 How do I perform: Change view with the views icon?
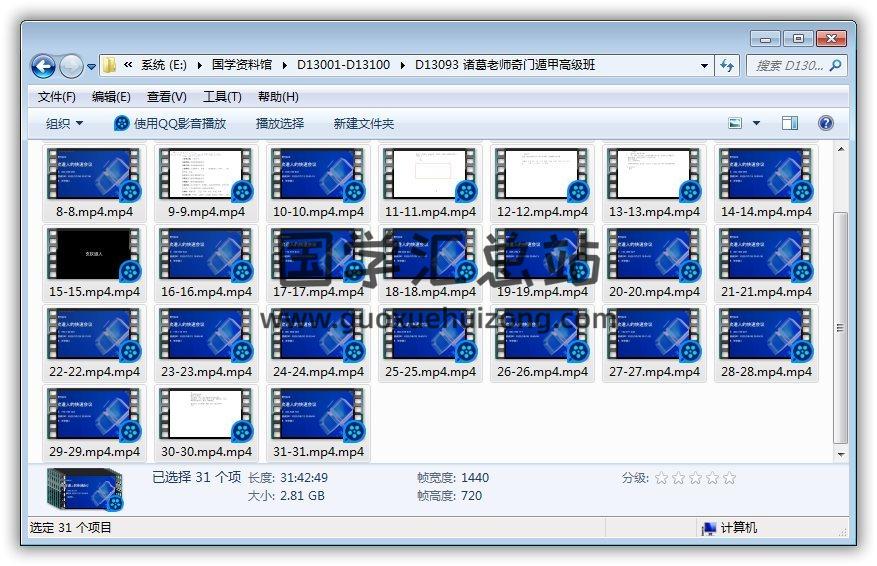[735, 123]
